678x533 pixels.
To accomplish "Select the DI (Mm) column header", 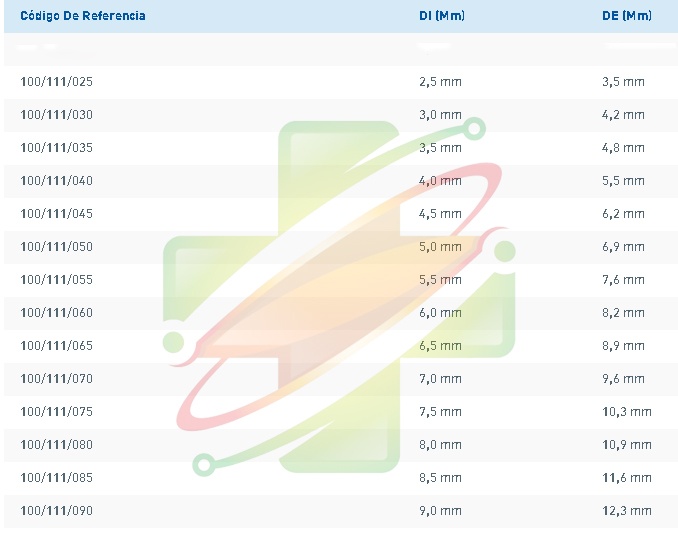I will 442,16.
